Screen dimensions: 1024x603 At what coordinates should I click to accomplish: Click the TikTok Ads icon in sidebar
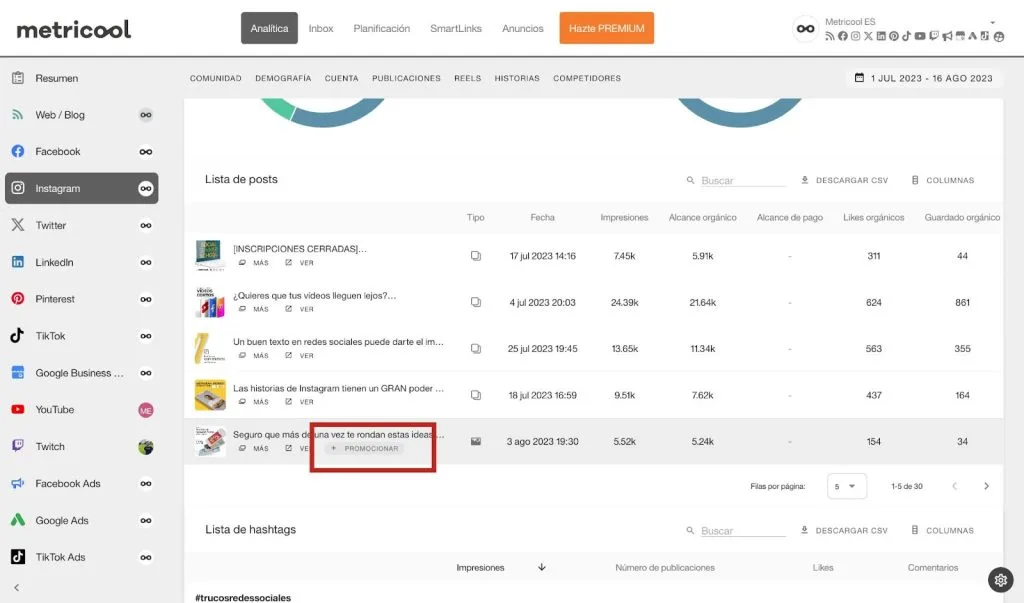click(x=18, y=557)
